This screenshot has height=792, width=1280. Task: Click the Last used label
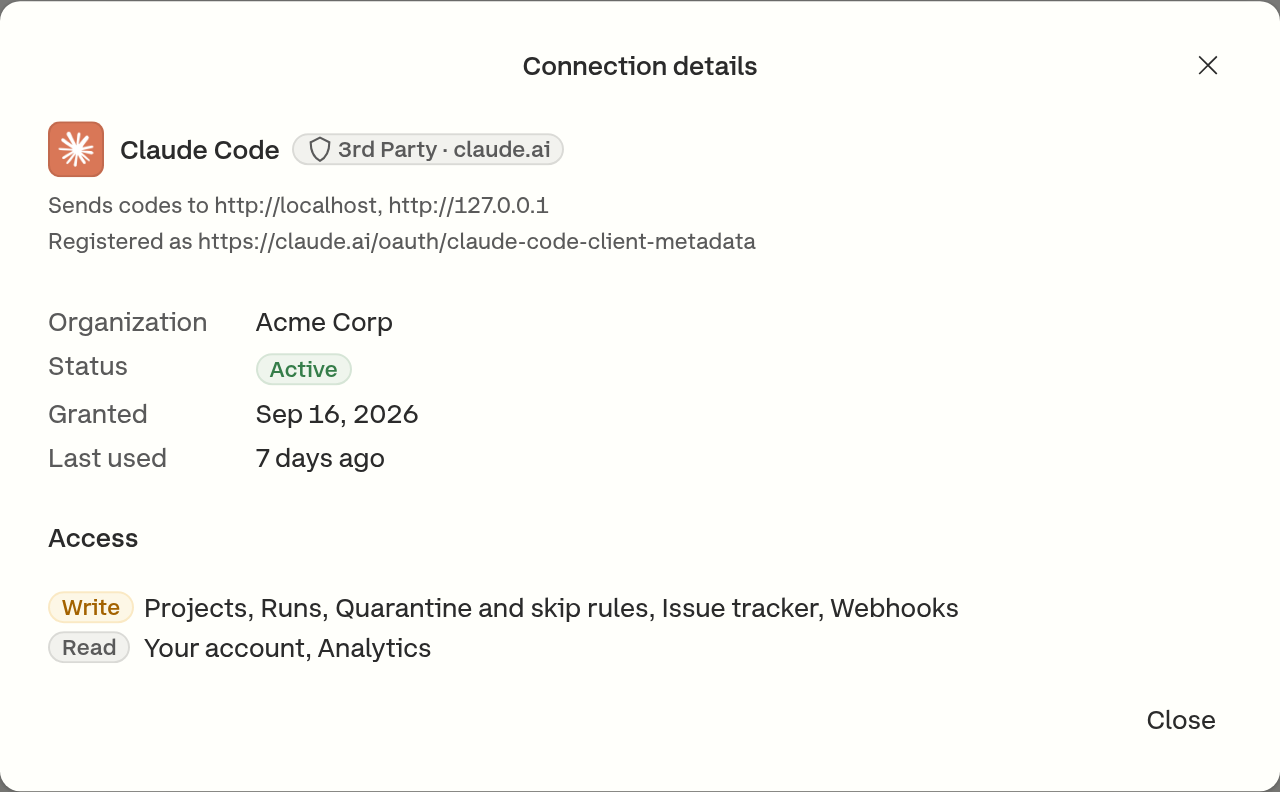click(107, 458)
